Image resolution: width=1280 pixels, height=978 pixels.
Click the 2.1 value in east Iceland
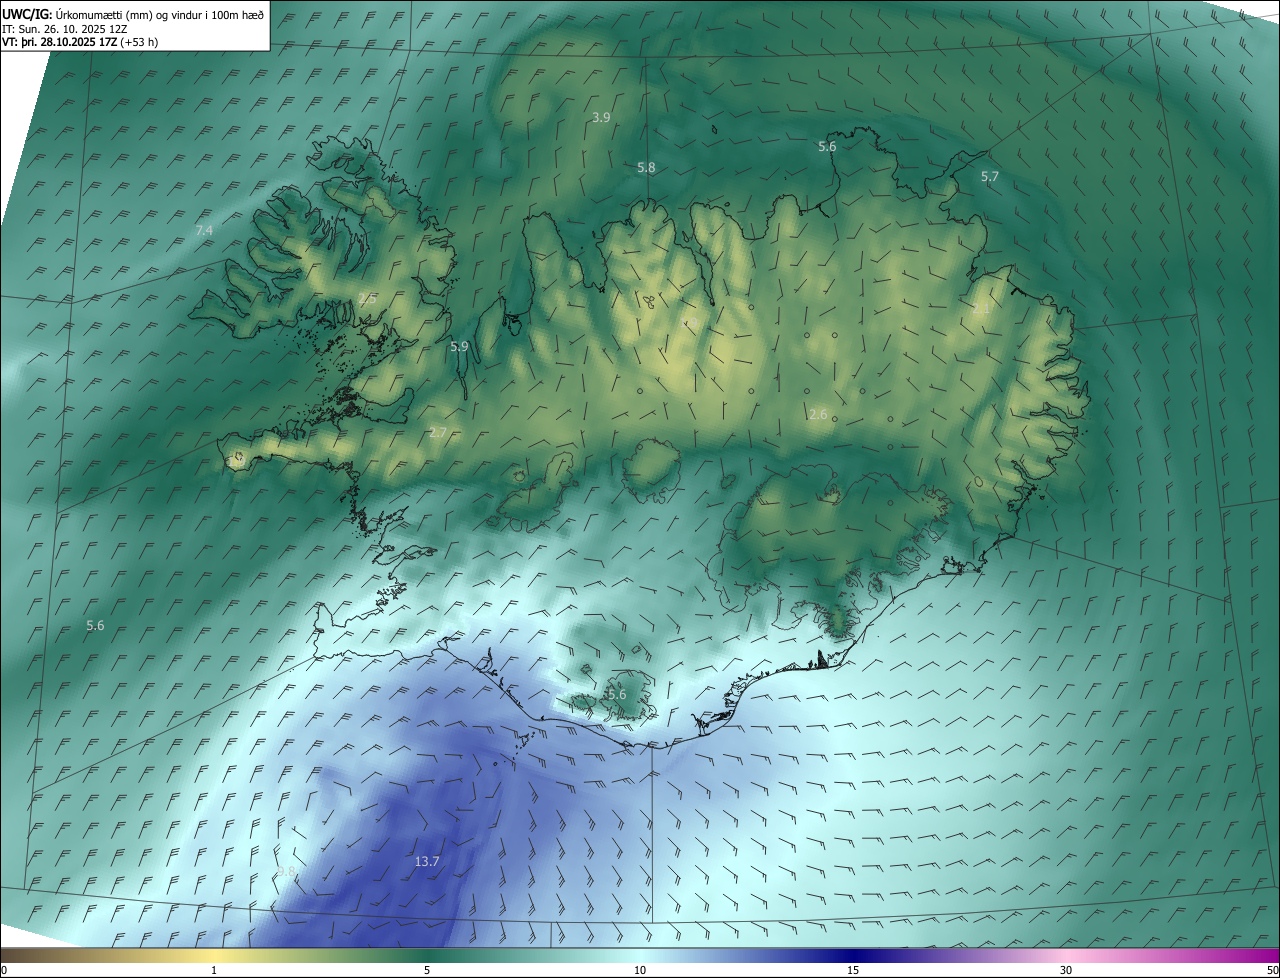coord(981,309)
